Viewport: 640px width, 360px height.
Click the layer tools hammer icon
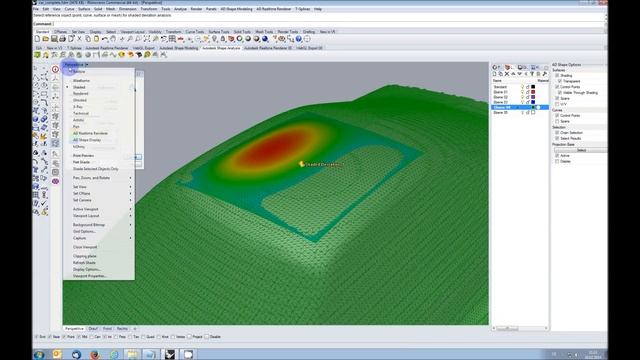click(x=544, y=74)
